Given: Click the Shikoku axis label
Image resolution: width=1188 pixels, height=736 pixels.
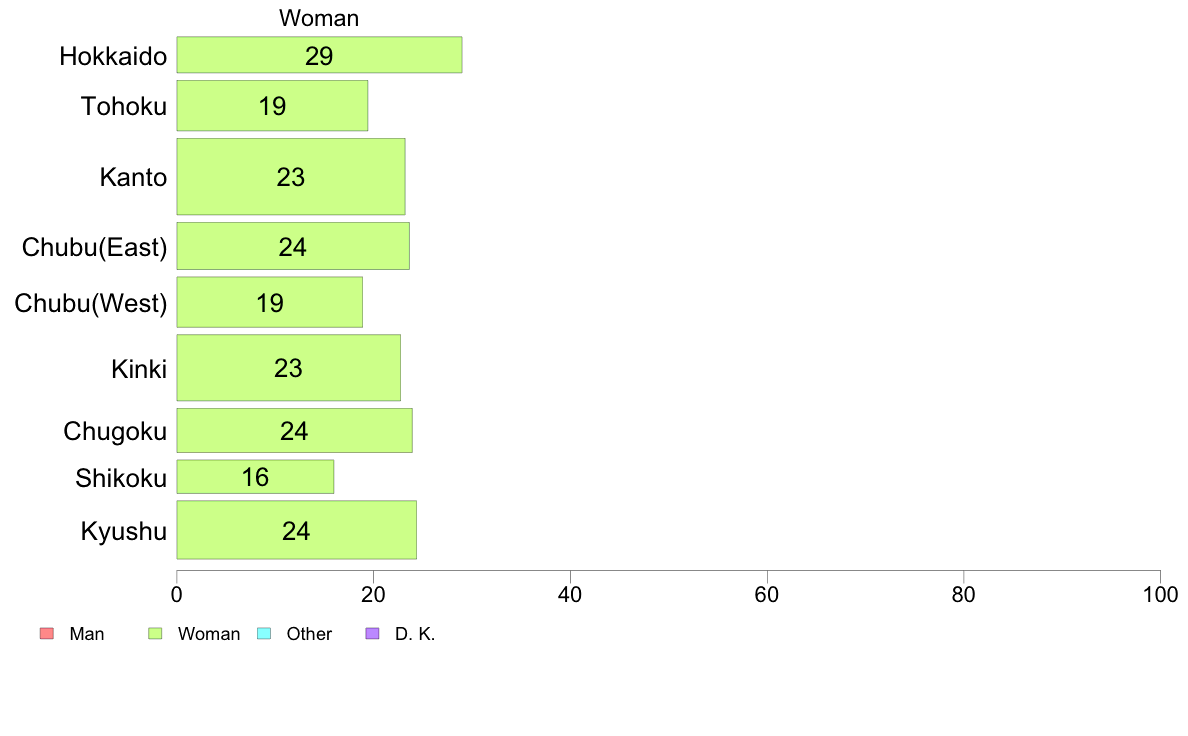Looking at the screenshot, I should pos(121,478).
